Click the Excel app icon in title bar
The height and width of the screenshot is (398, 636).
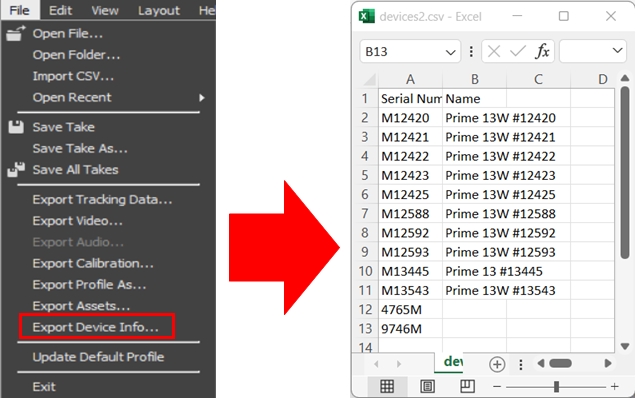pyautogui.click(x=366, y=16)
